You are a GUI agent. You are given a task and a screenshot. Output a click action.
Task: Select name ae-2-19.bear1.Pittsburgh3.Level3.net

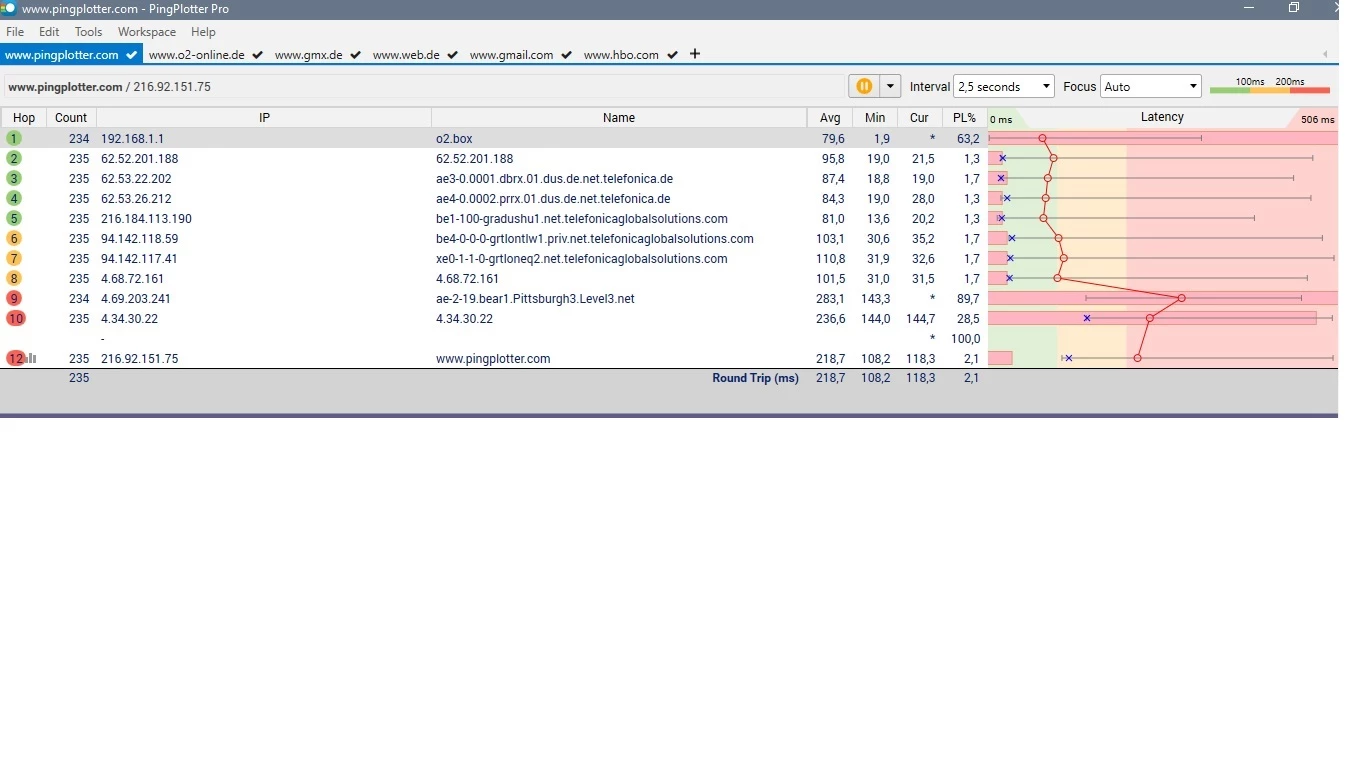(535, 299)
